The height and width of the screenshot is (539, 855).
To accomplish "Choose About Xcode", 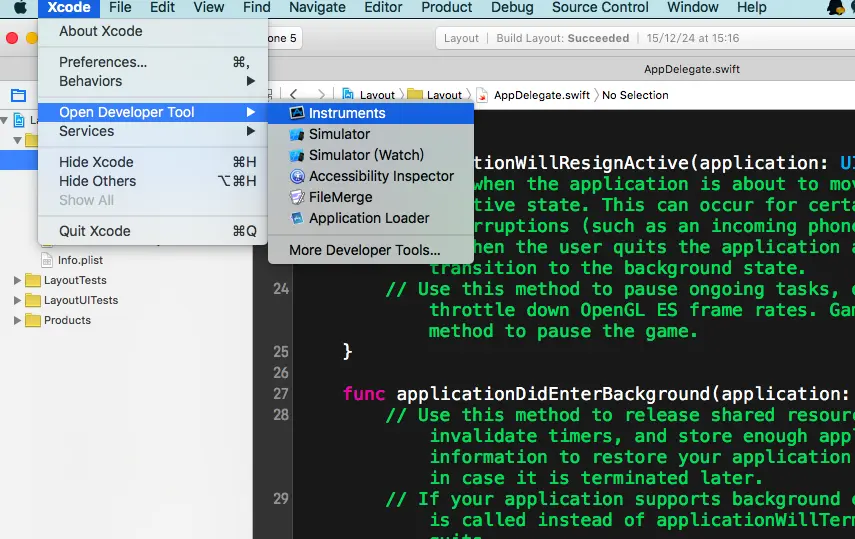I will [x=153, y=31].
